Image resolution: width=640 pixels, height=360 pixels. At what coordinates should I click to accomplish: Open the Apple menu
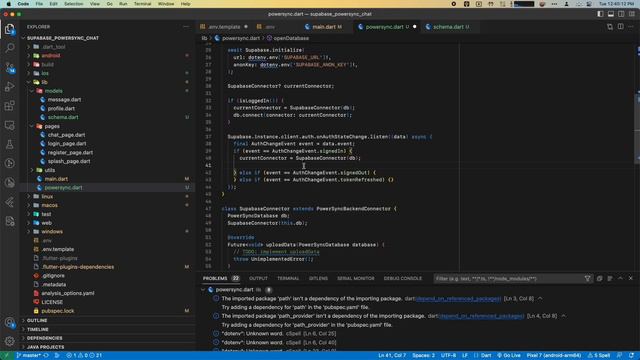tap(9, 4)
